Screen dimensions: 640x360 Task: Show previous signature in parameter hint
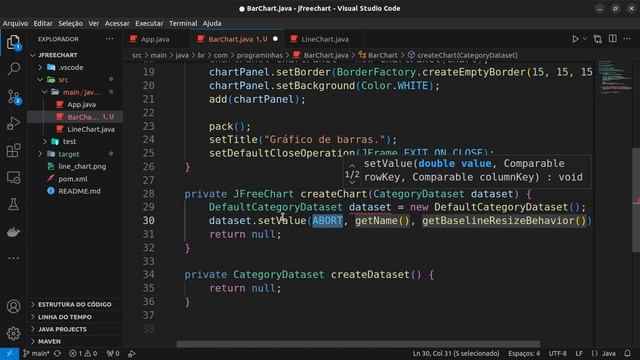pos(352,165)
